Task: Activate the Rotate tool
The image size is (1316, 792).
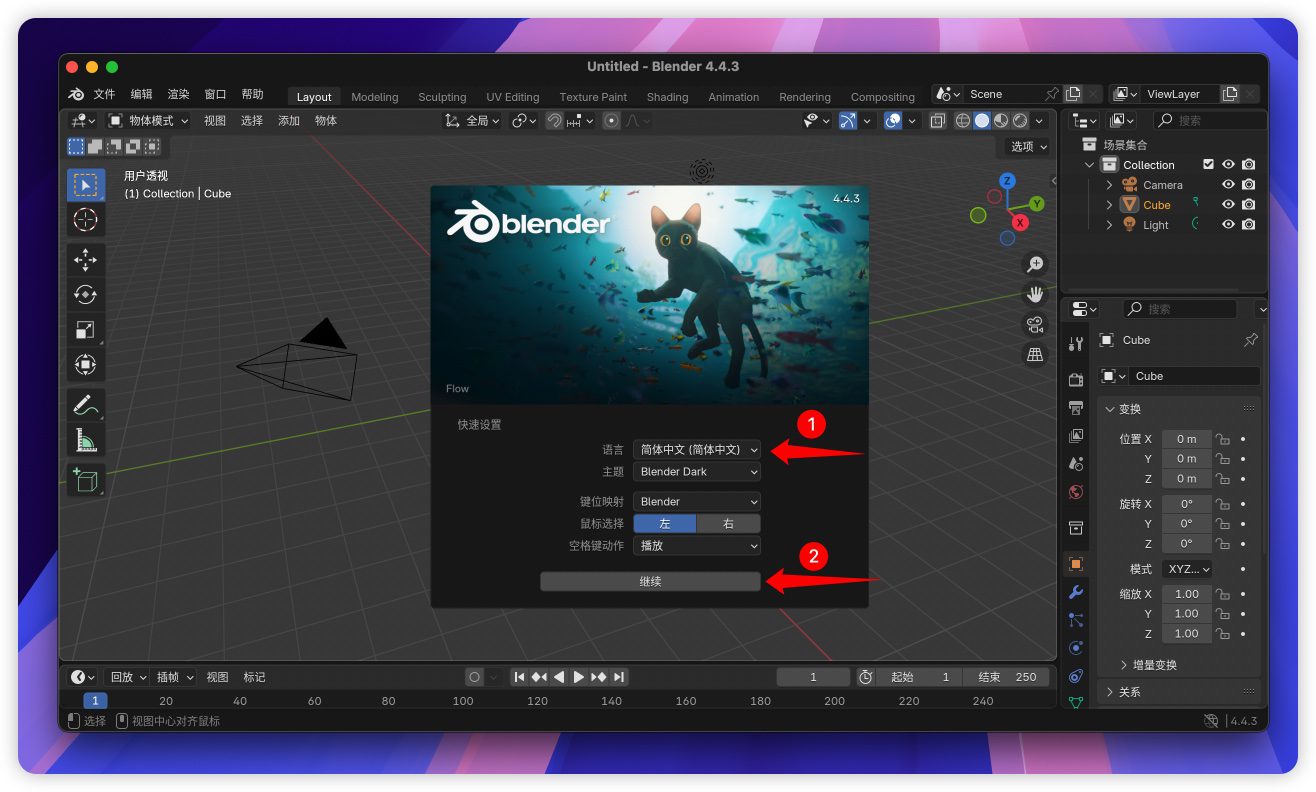Action: pos(85,295)
